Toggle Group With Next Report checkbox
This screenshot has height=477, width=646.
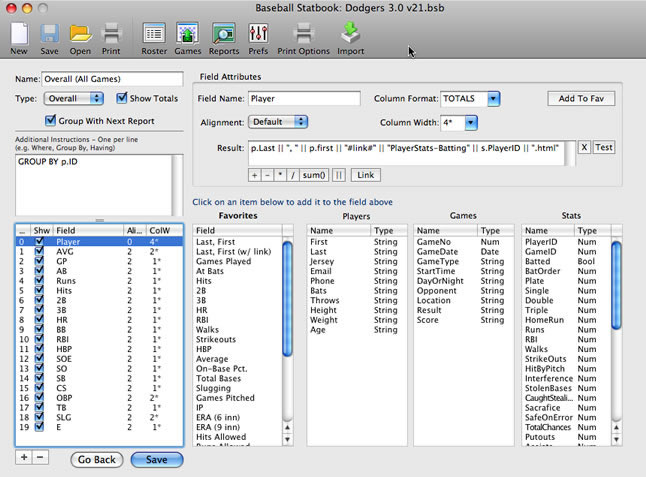[x=50, y=121]
